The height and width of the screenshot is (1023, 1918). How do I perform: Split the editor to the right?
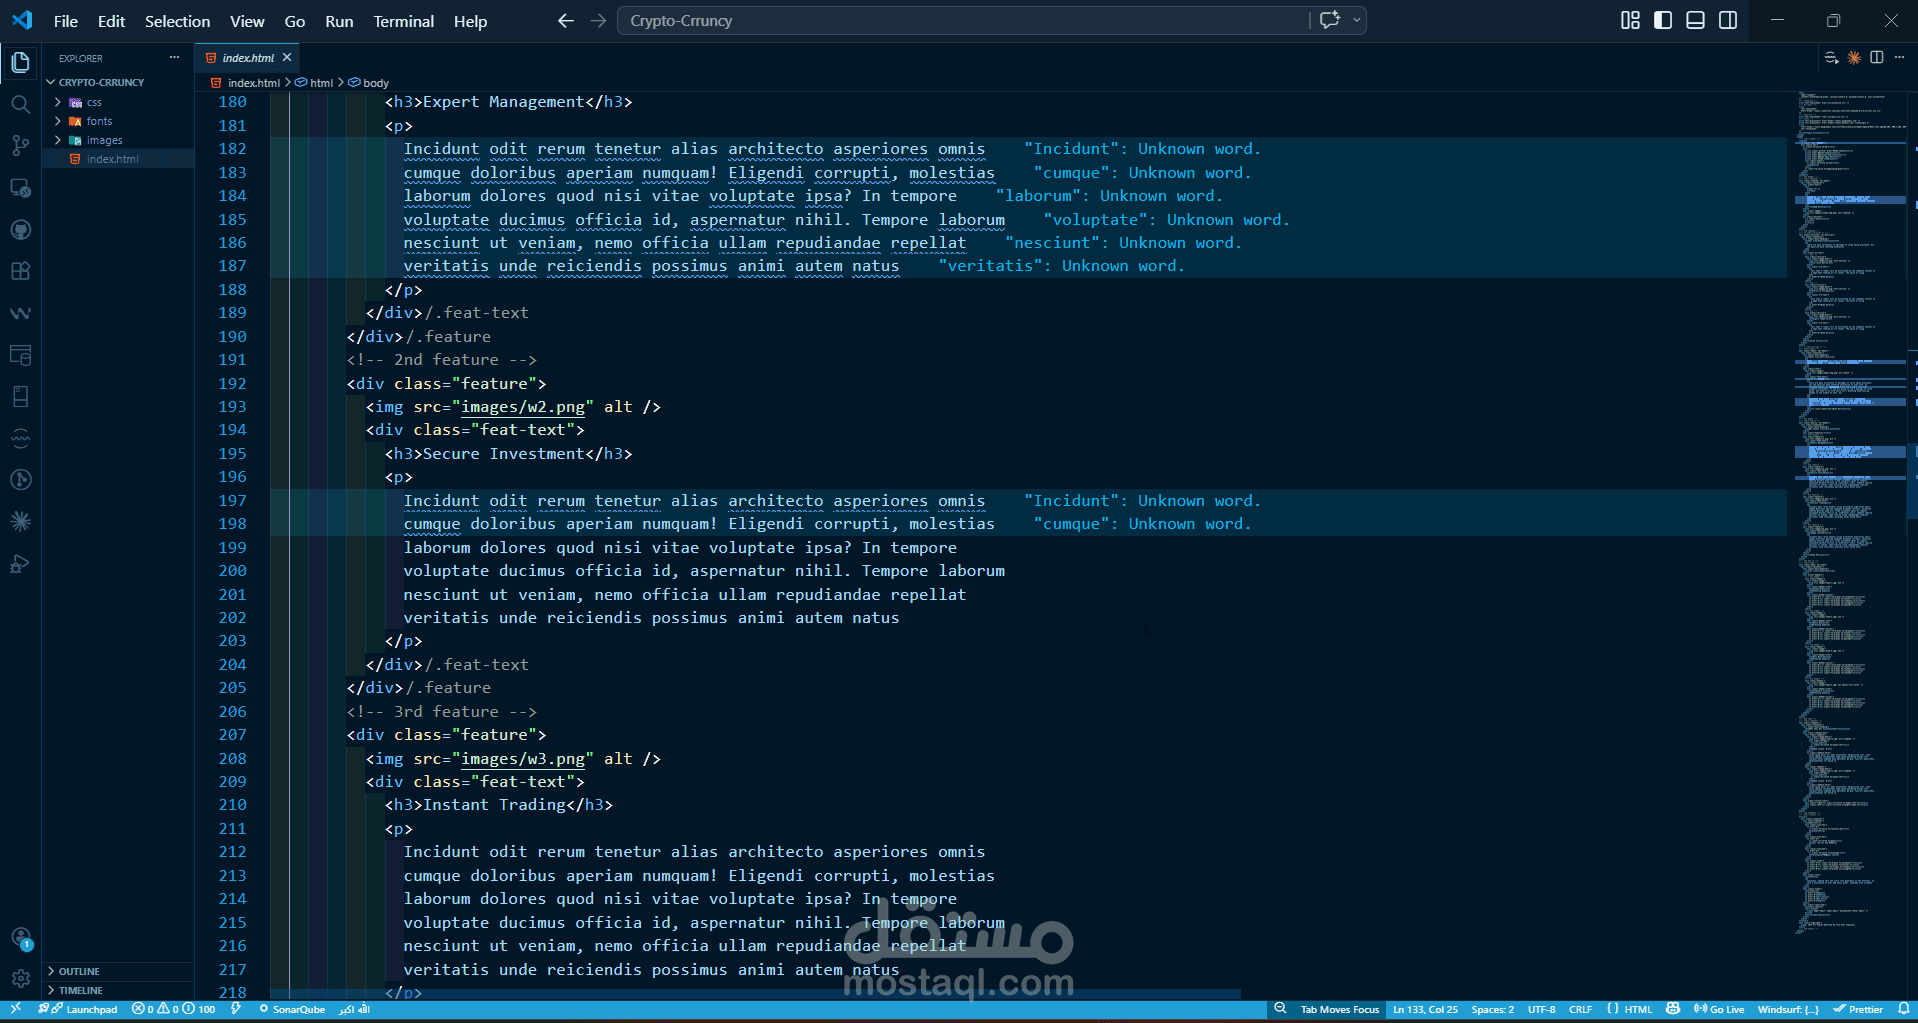click(x=1877, y=58)
